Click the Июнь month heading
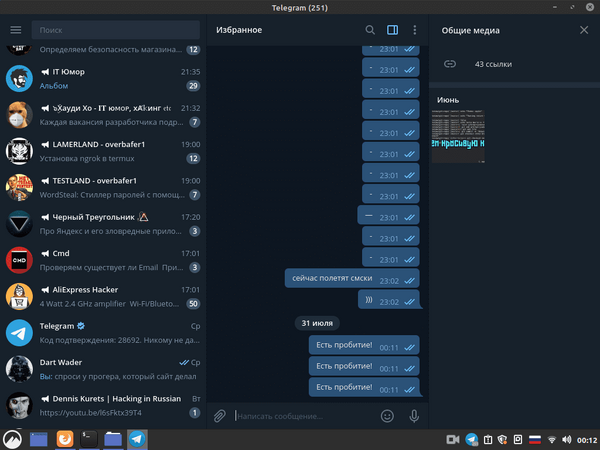Screen dimensions: 600x450 [x=448, y=100]
